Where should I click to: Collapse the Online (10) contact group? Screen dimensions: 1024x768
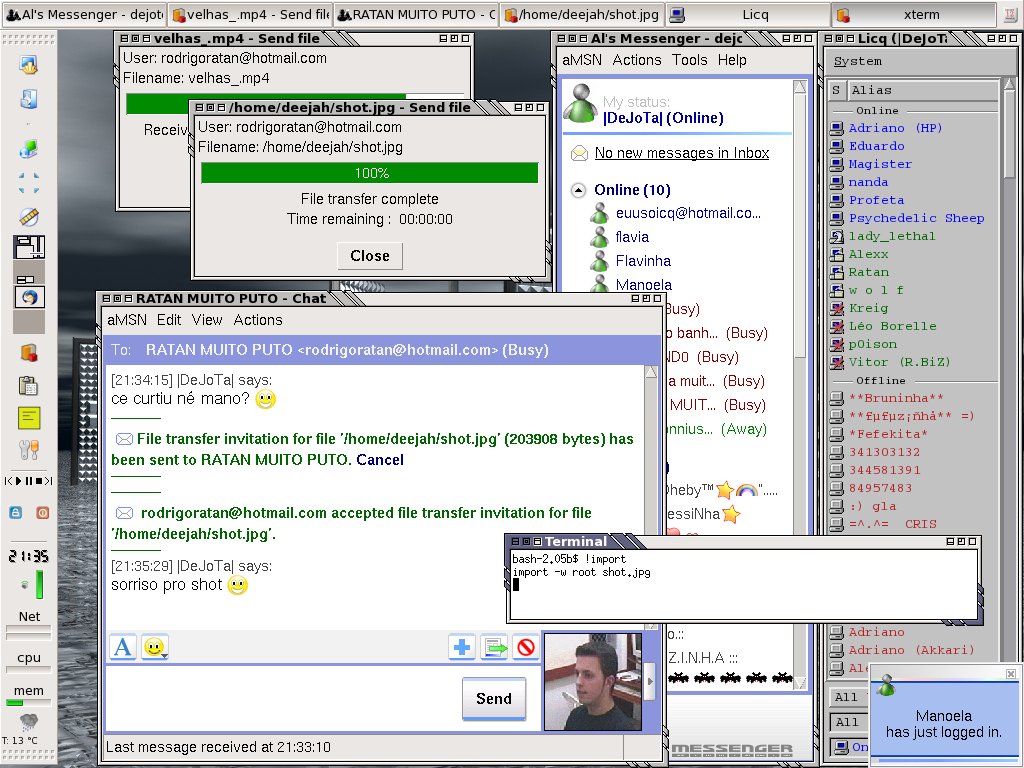click(578, 190)
